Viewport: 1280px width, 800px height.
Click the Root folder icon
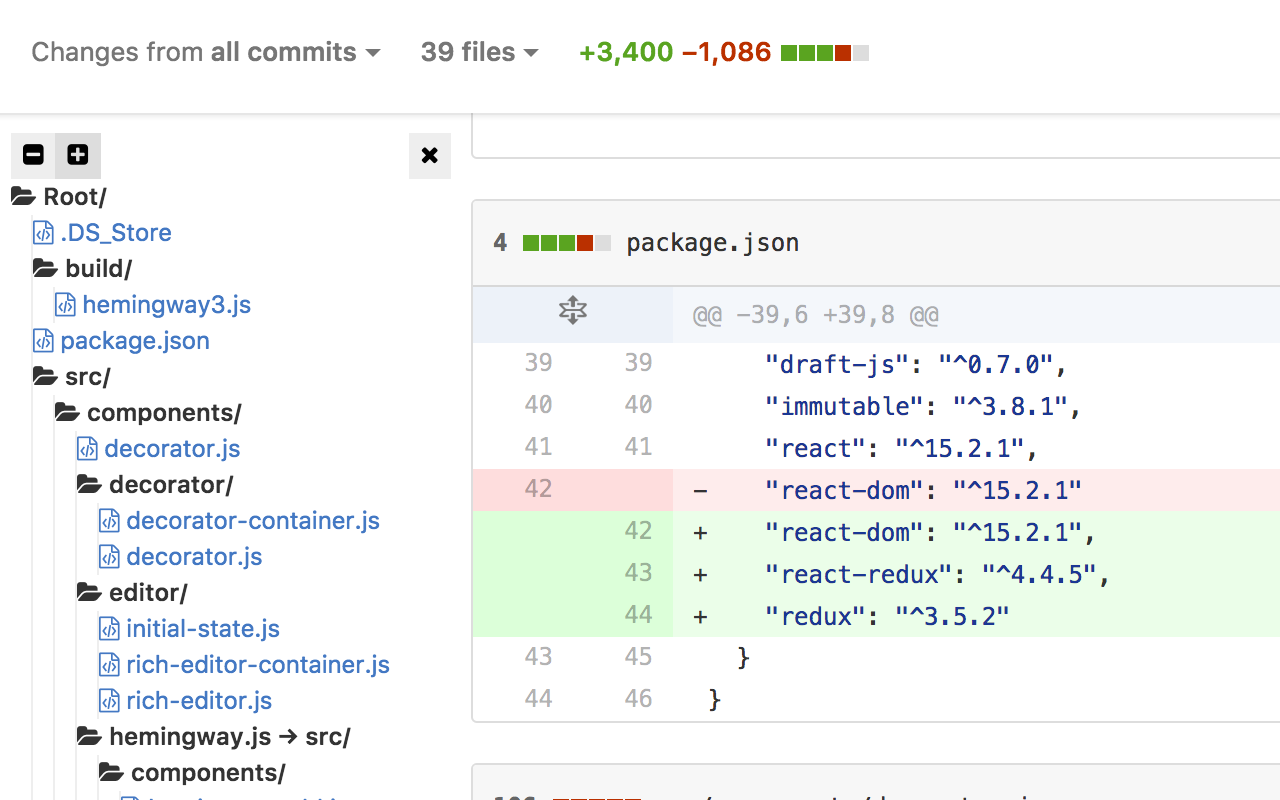23,197
